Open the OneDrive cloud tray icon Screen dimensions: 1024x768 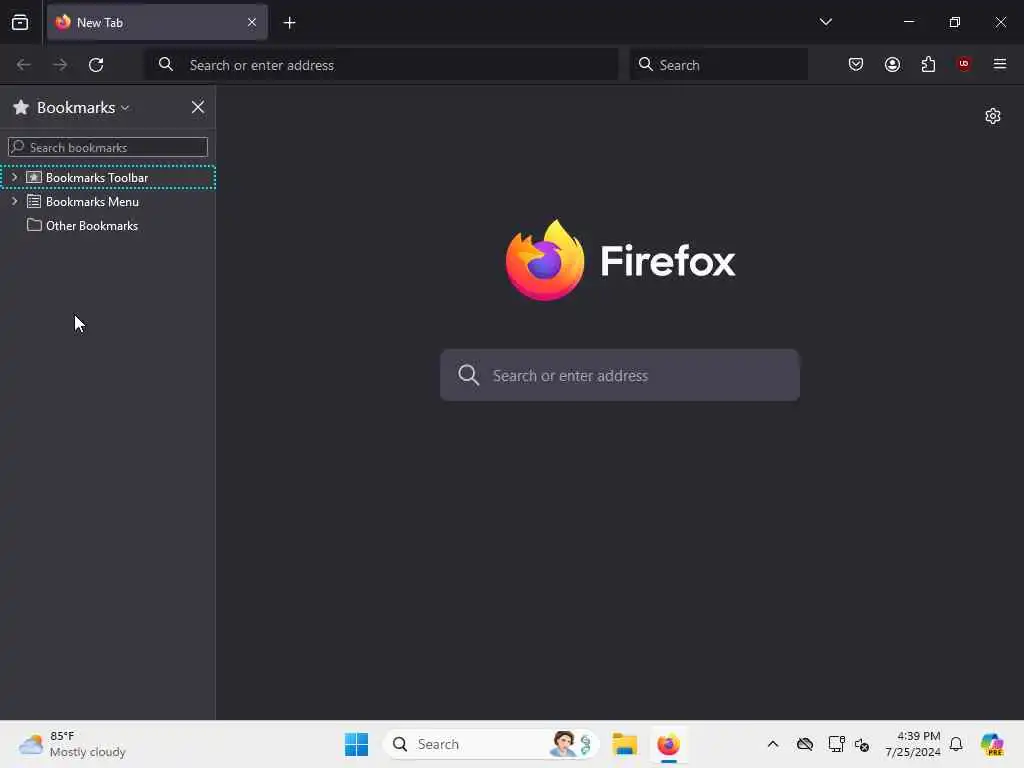805,744
